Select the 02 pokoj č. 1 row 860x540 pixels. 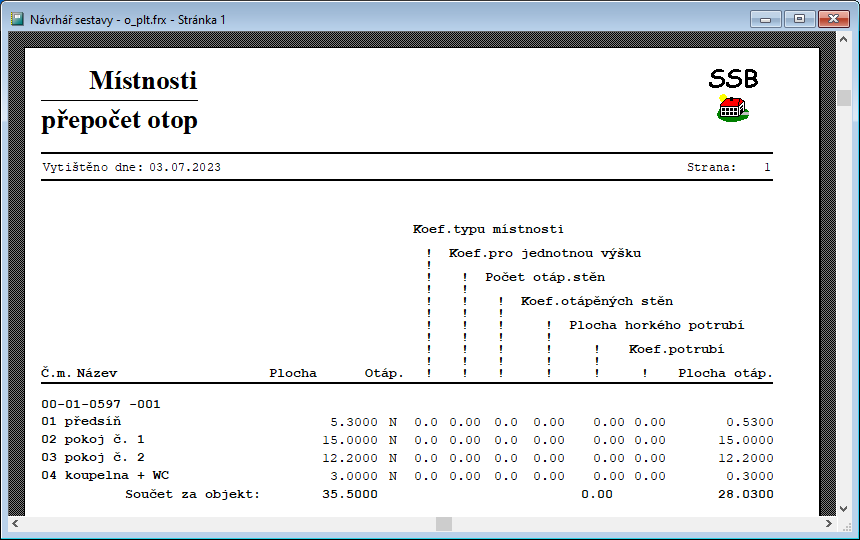click(x=93, y=439)
